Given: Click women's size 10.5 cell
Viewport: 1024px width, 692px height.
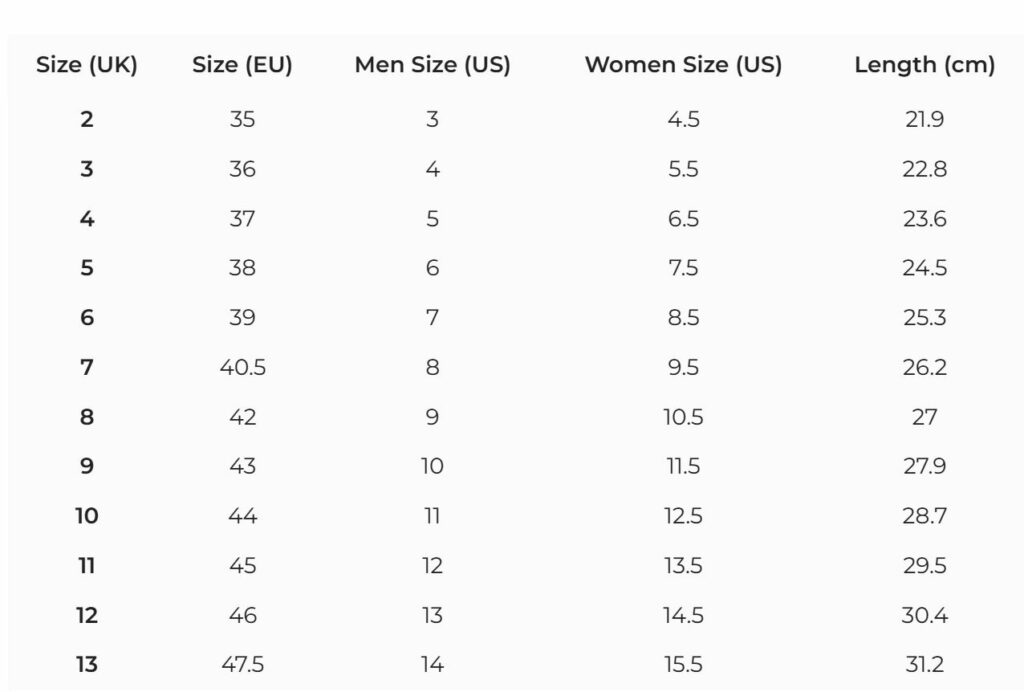Looking at the screenshot, I should (x=683, y=417).
